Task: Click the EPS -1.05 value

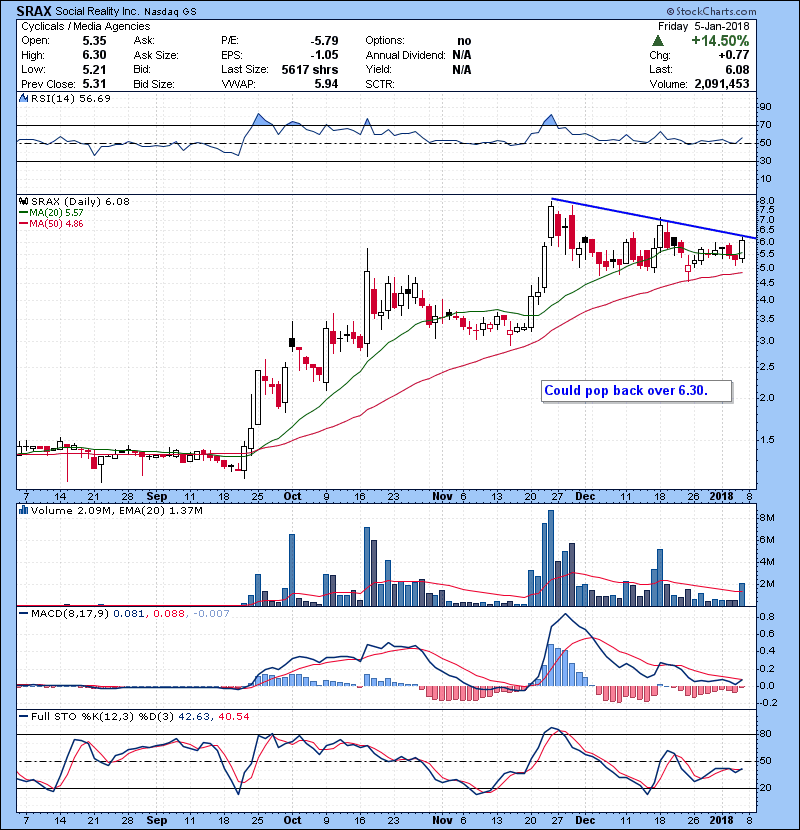Action: [324, 55]
